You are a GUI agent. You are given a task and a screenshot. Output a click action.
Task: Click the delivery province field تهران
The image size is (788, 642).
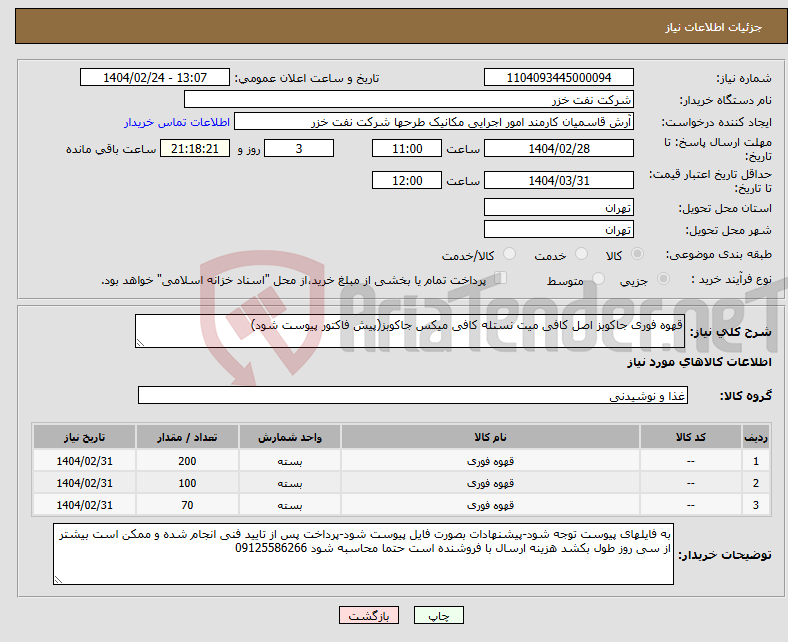[x=559, y=207]
